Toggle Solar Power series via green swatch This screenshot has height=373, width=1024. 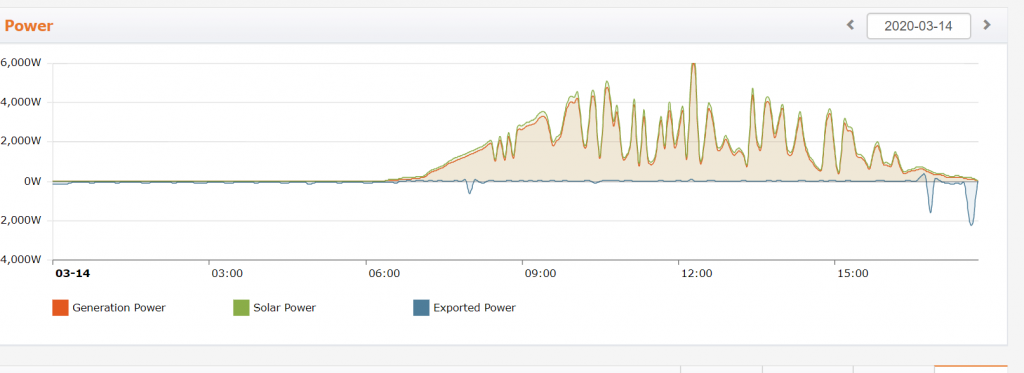pos(241,308)
